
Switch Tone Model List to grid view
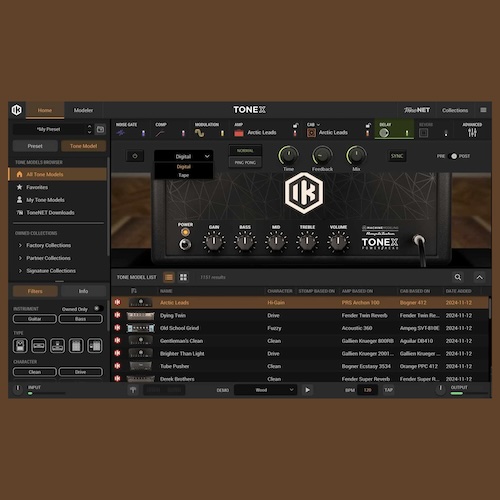[x=183, y=277]
